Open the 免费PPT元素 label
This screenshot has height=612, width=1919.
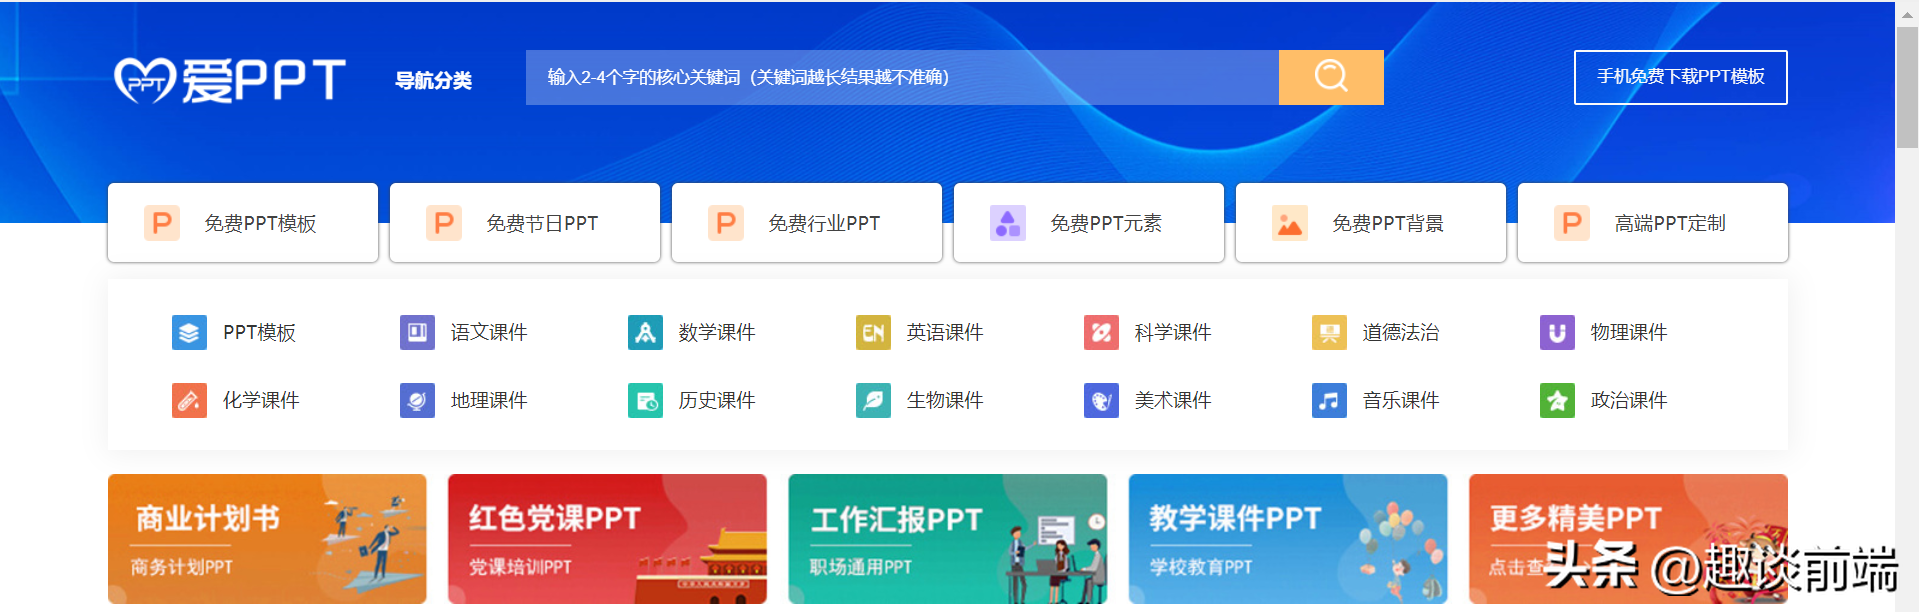click(1106, 223)
